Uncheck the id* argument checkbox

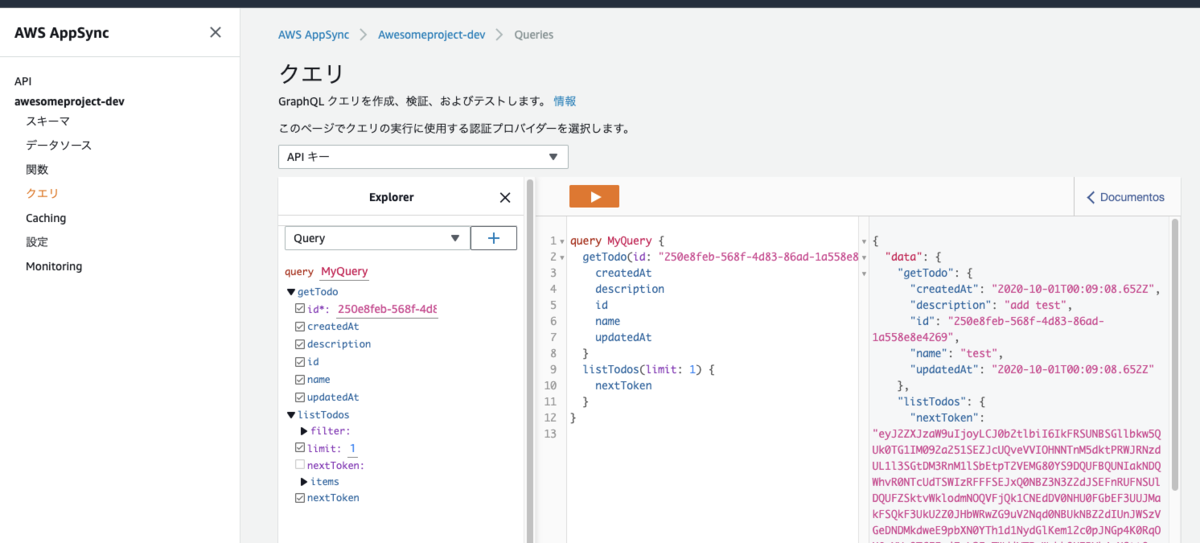[x=300, y=309]
